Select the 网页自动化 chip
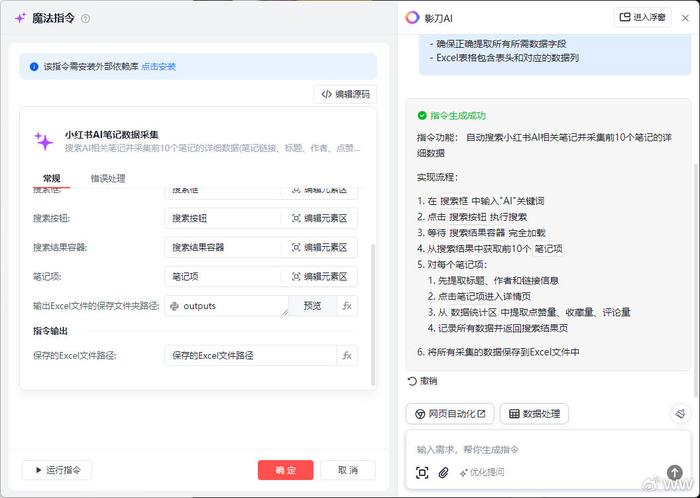This screenshot has width=700, height=498. point(450,414)
